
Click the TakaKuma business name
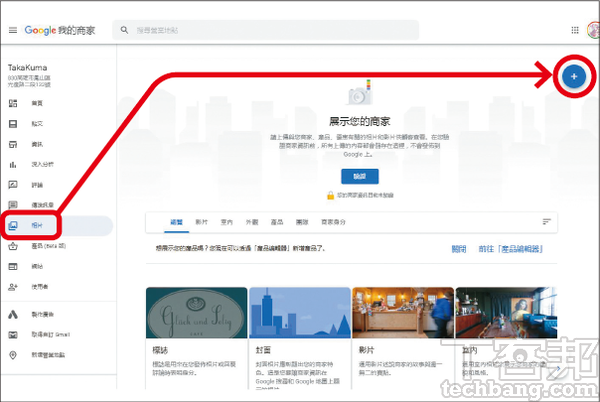[x=28, y=68]
